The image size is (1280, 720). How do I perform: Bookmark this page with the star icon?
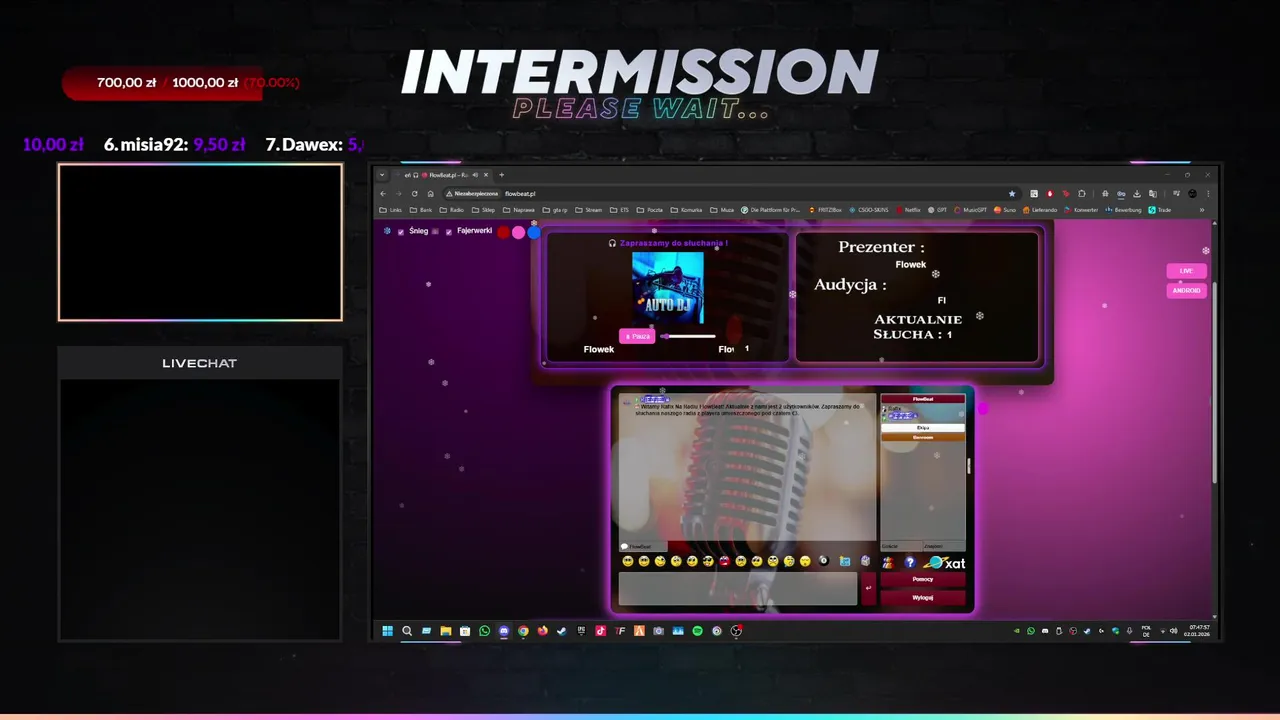tap(1012, 194)
